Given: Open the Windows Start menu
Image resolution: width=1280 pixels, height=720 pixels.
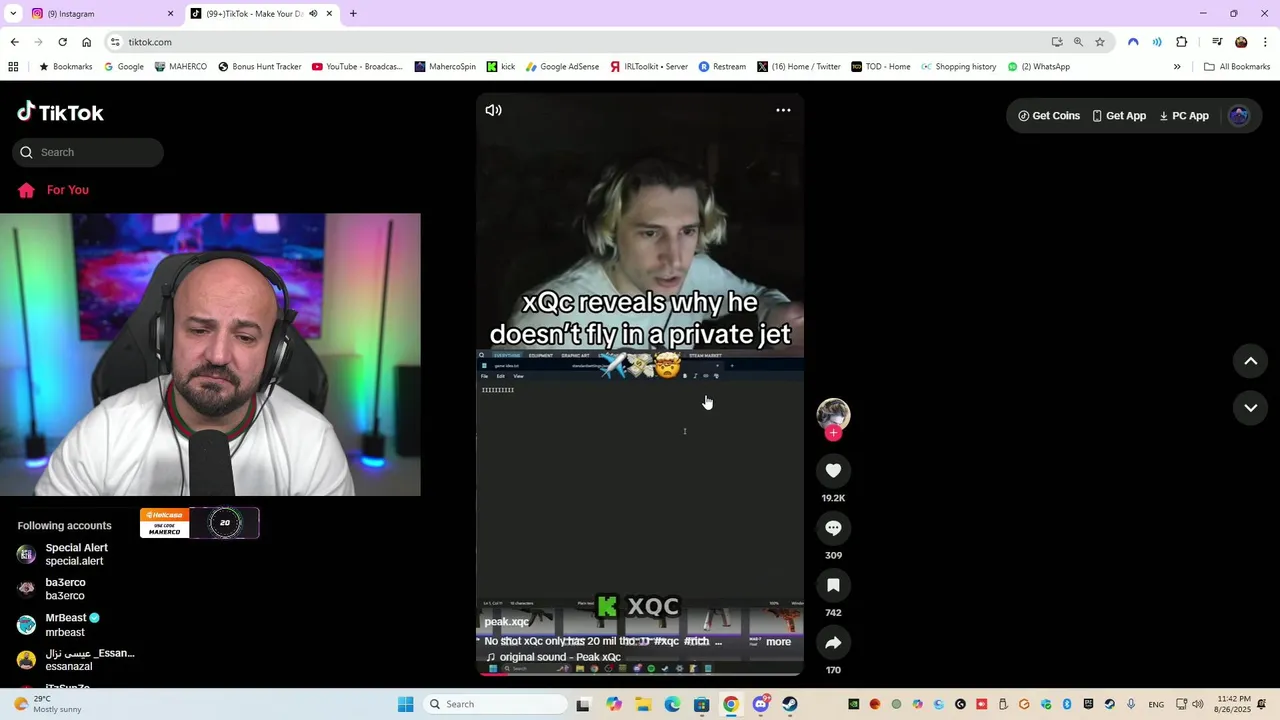Looking at the screenshot, I should coord(405,704).
